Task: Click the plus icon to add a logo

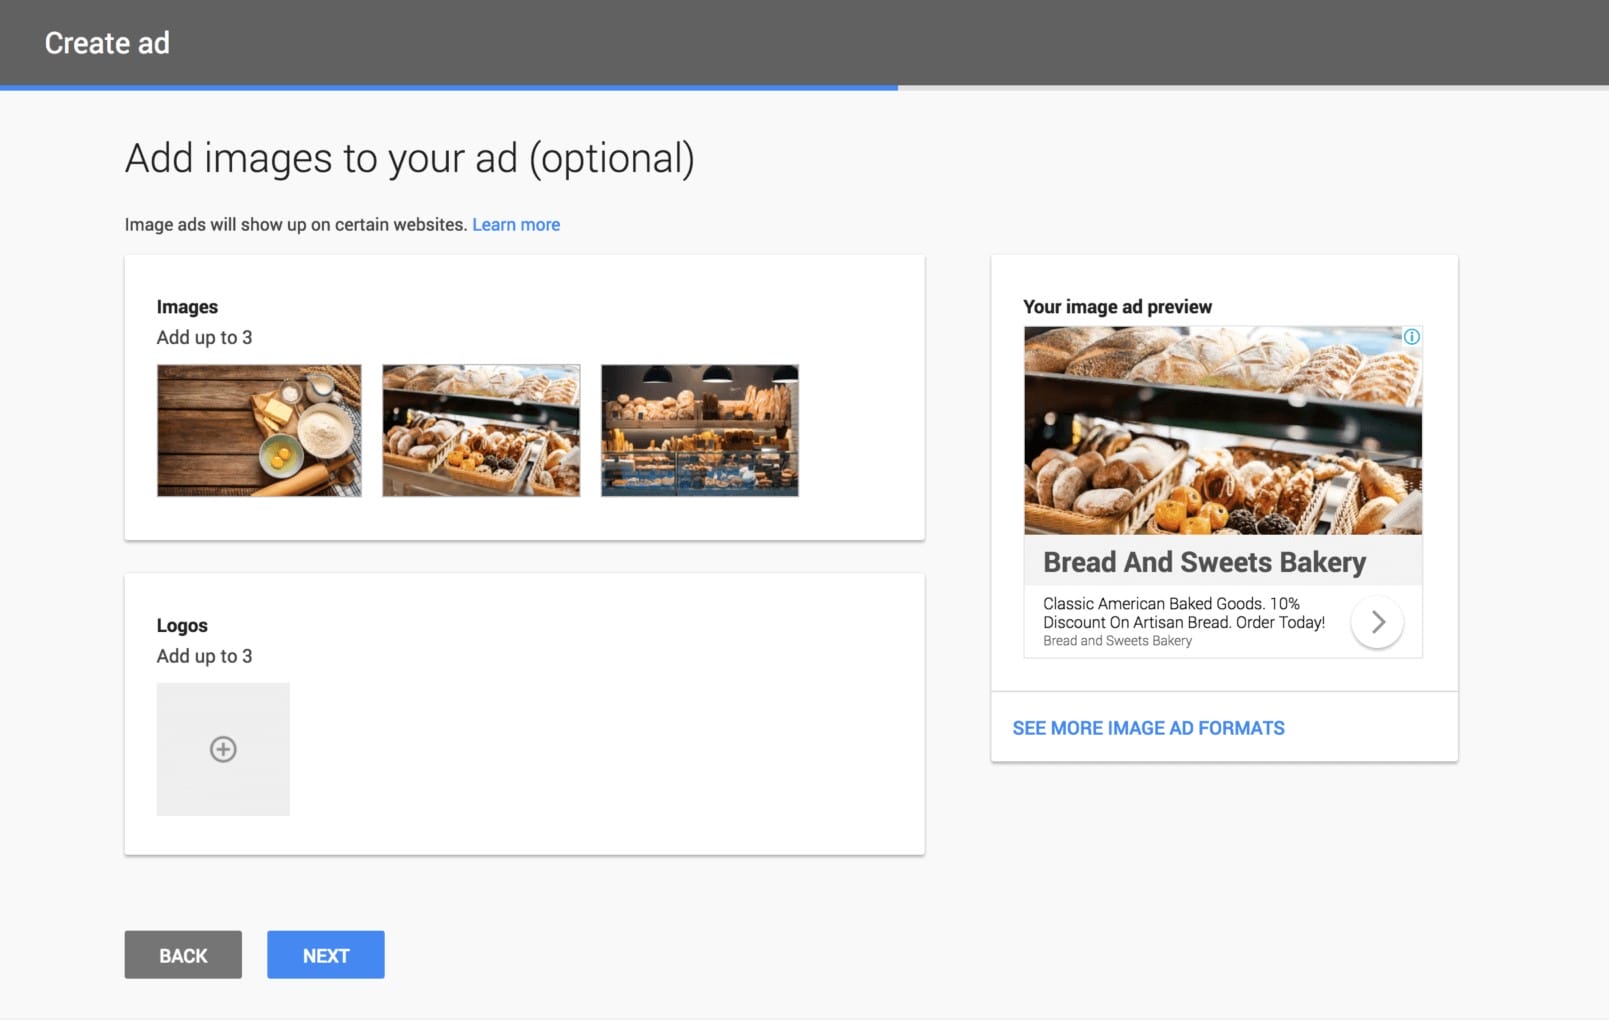Action: click(223, 749)
